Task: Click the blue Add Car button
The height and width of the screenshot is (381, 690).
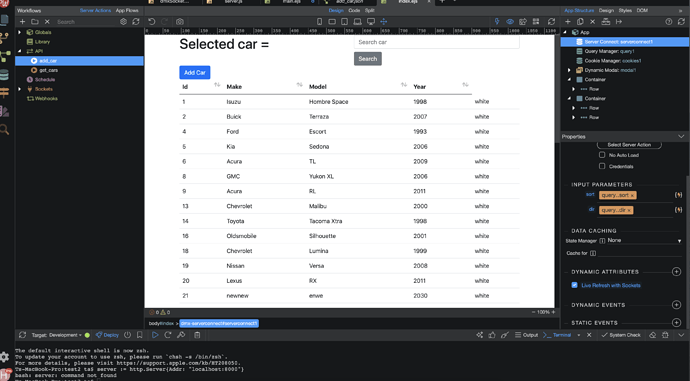Action: pos(195,72)
